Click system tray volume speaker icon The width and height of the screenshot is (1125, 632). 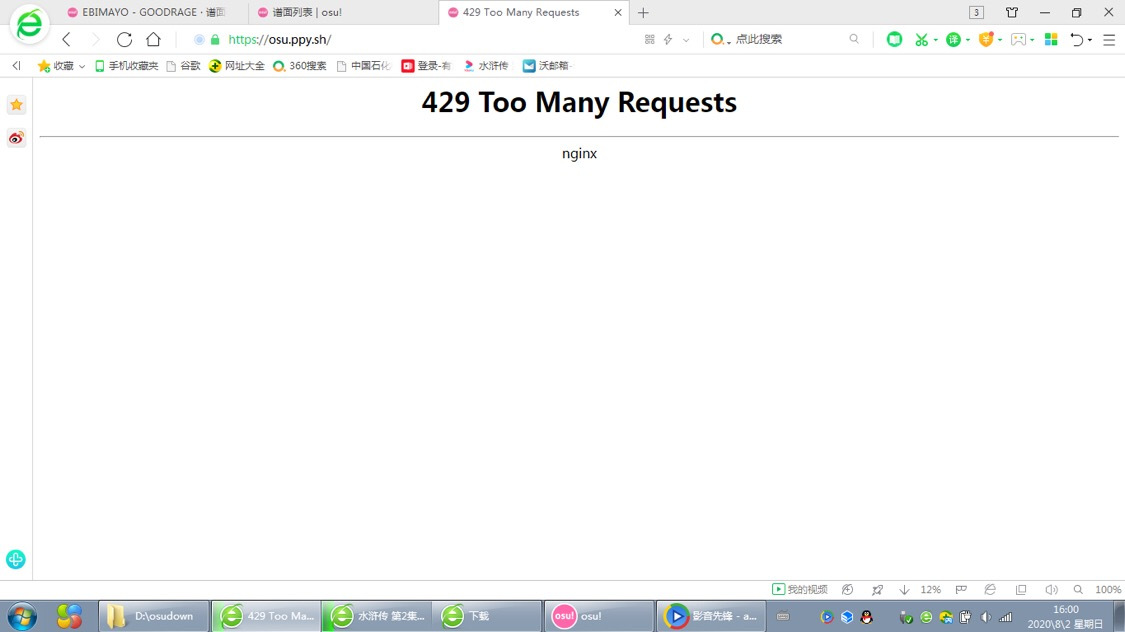tap(986, 617)
